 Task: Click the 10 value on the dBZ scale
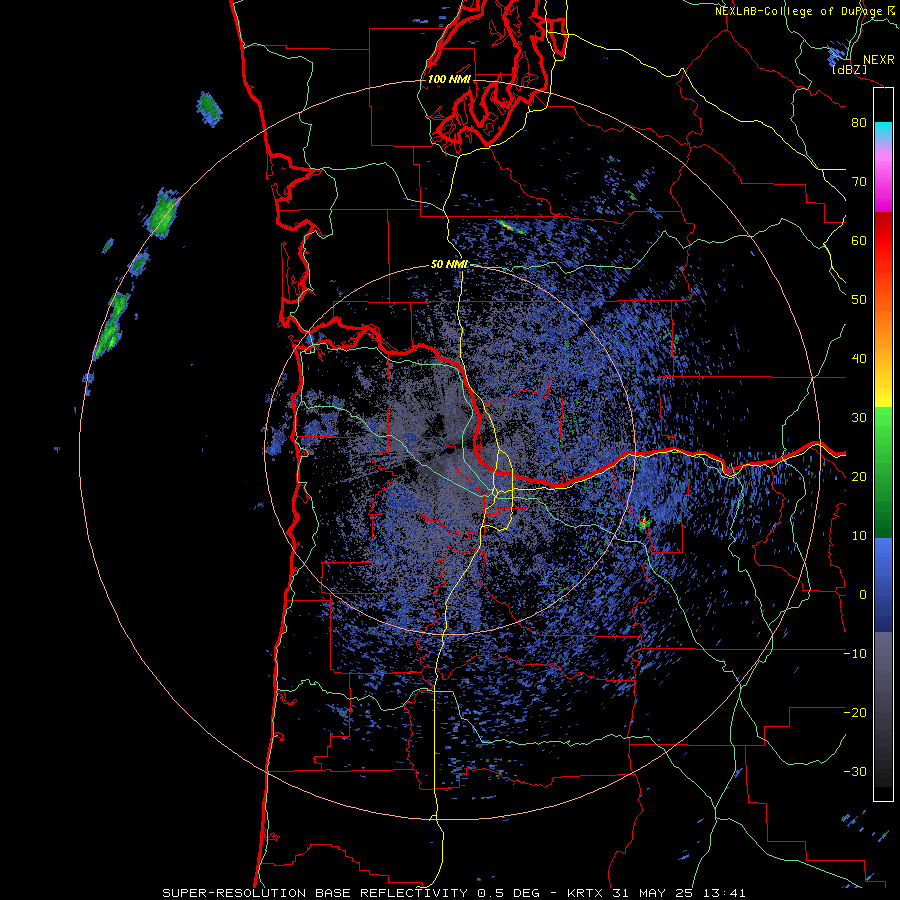859,536
